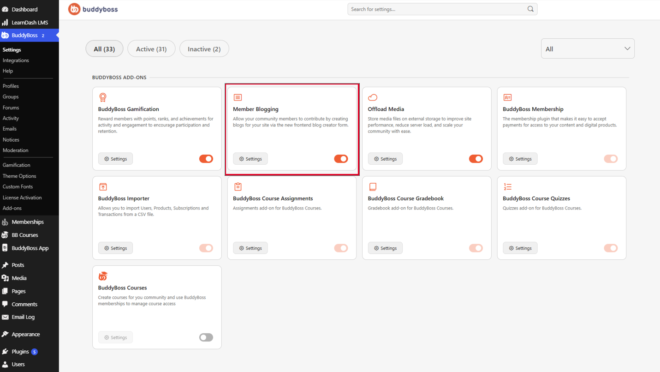Viewport: 660px width, 372px height.
Task: Click the BuddyBoss App sidebar icon
Action: [5, 248]
